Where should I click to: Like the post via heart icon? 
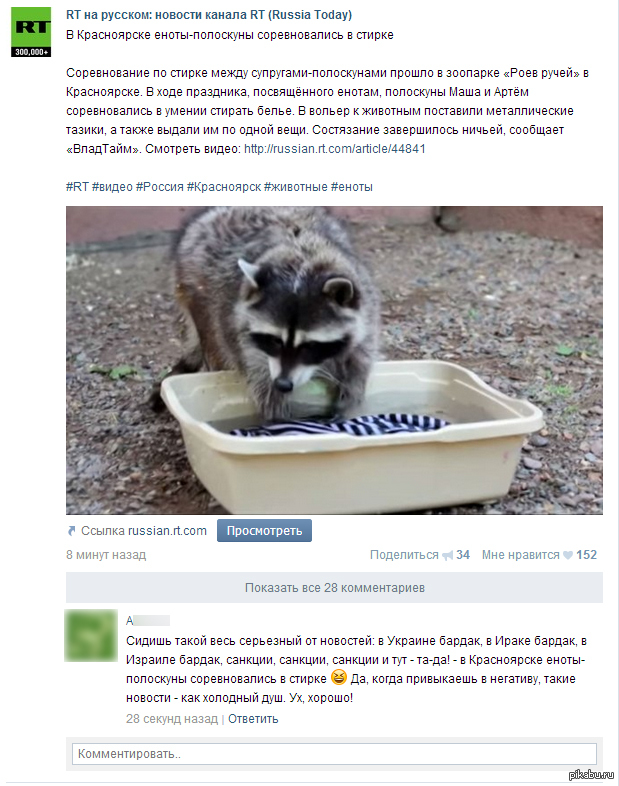568,555
